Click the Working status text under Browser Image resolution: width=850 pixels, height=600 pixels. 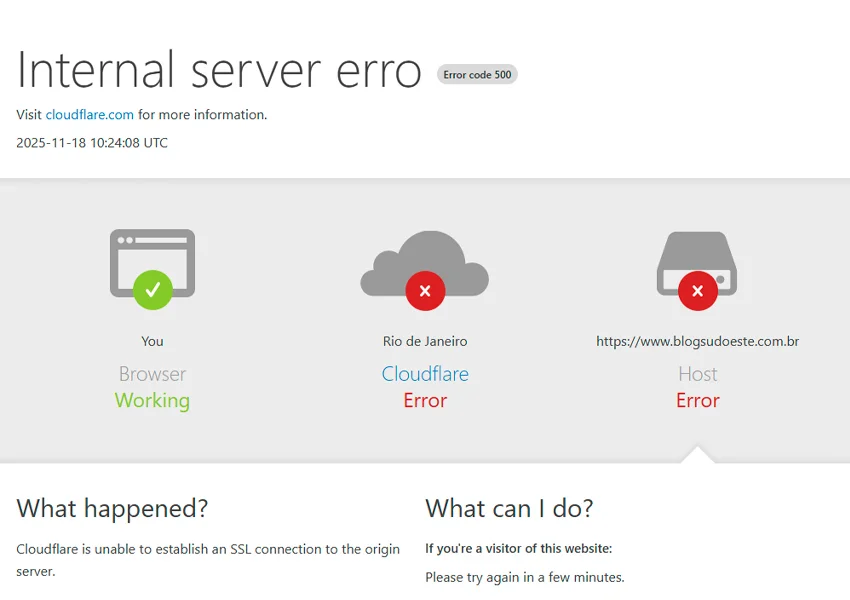click(152, 400)
